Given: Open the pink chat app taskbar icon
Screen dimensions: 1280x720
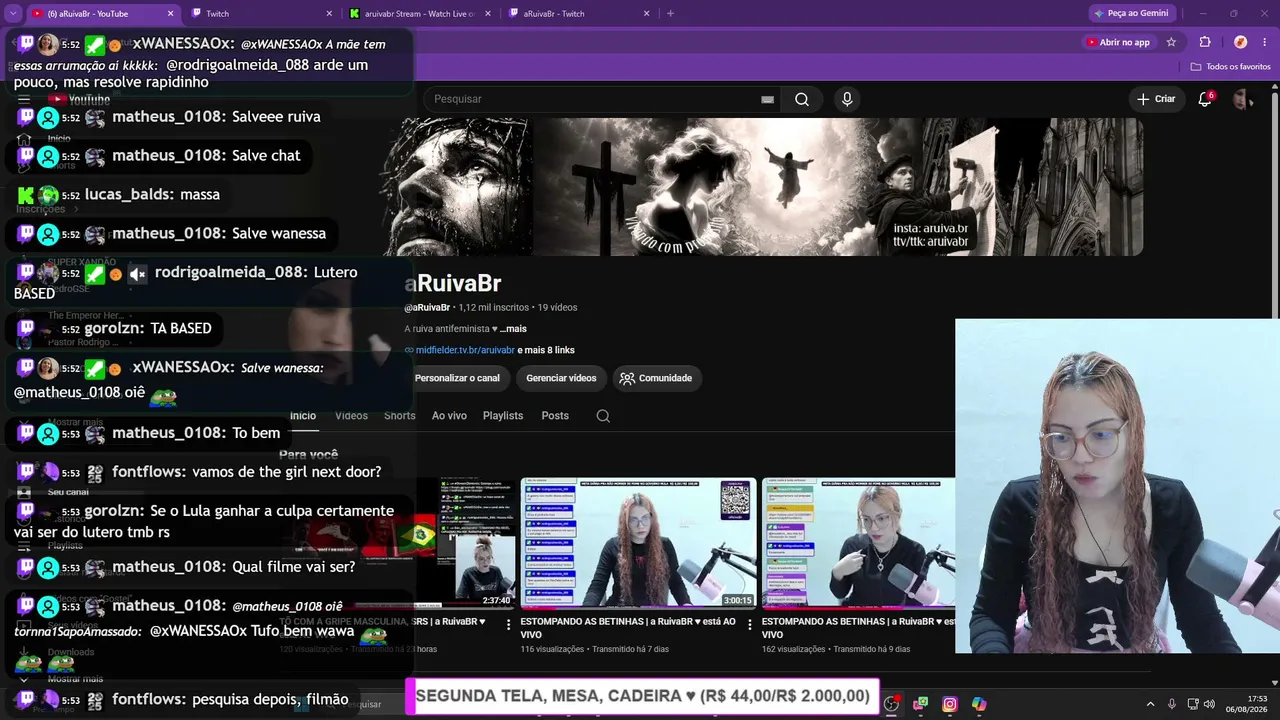Looking at the screenshot, I should coord(920,704).
